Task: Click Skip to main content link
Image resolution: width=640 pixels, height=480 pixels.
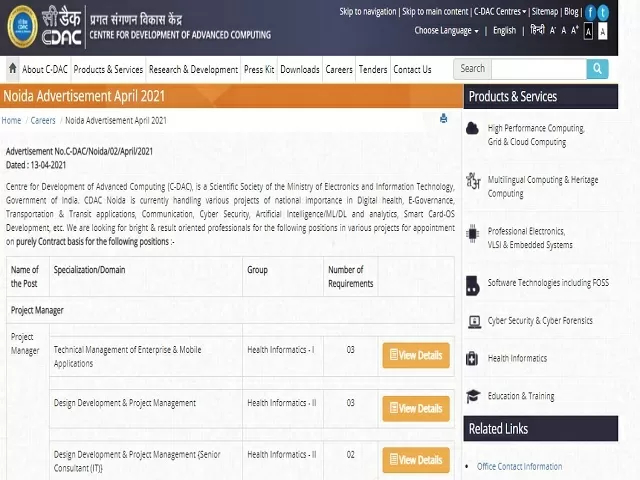Action: (x=435, y=11)
